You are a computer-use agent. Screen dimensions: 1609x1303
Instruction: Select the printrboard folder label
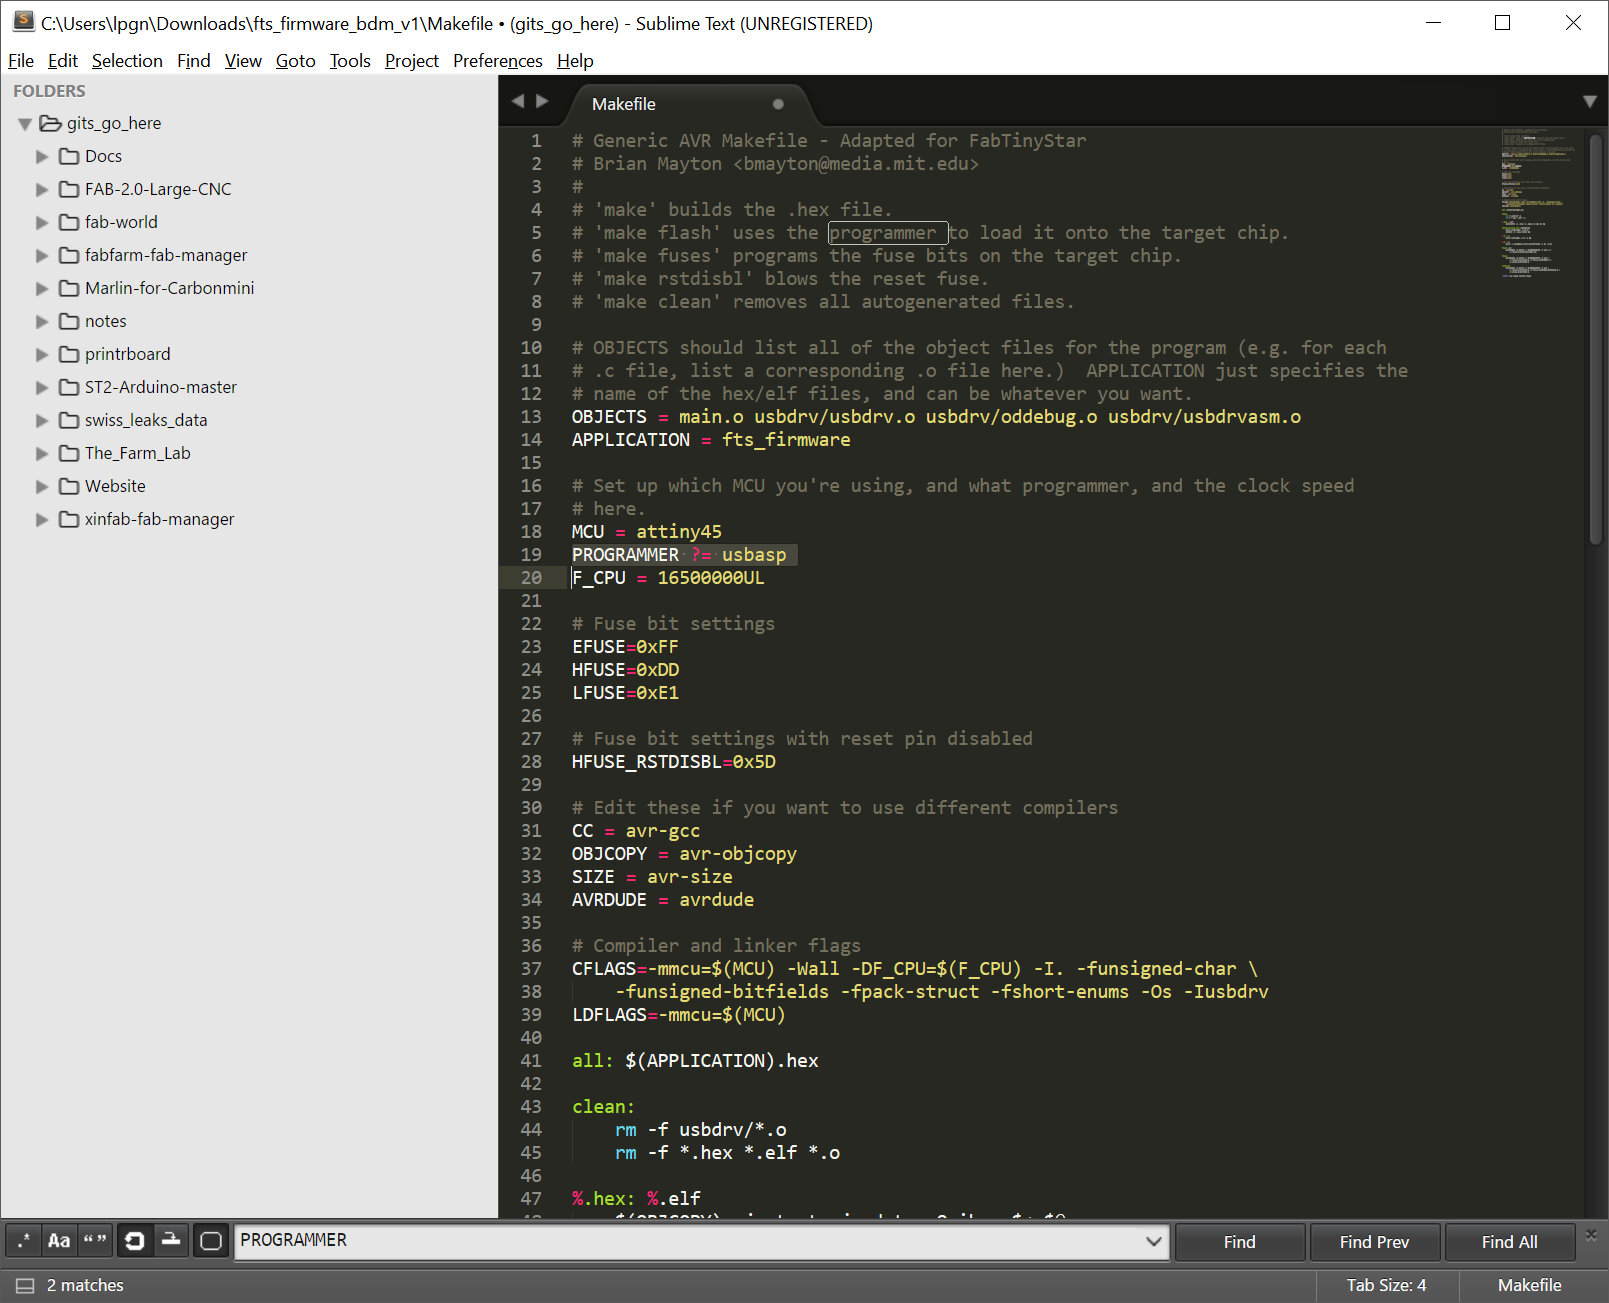click(x=127, y=354)
